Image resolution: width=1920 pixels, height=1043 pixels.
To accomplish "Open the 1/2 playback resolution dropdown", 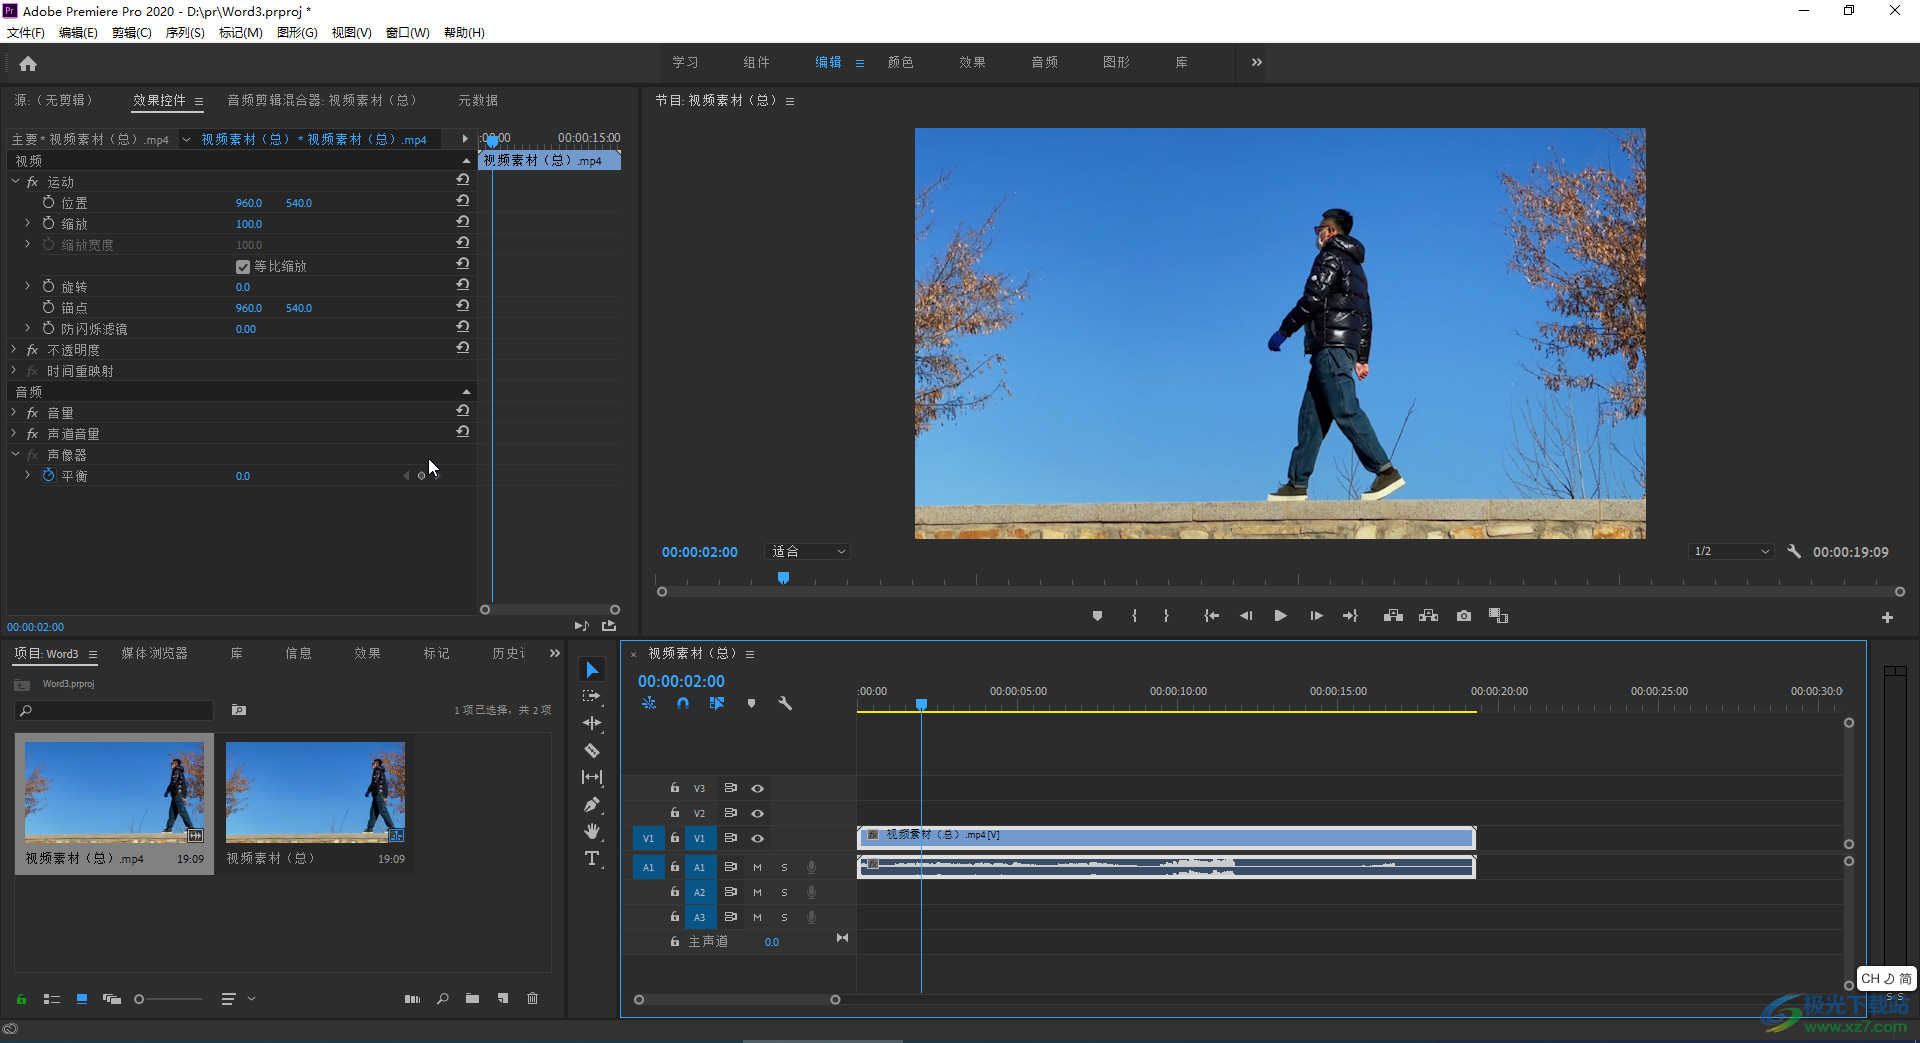I will [x=1731, y=552].
